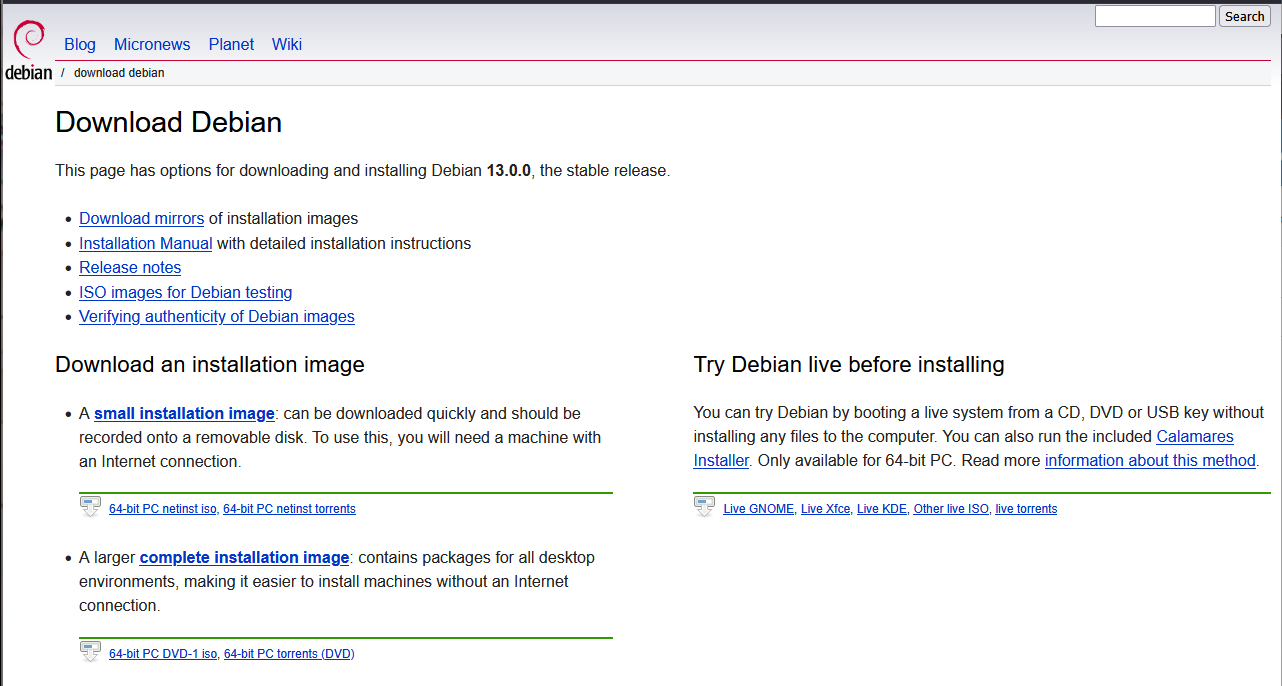Follow the small installation image link

click(x=184, y=413)
